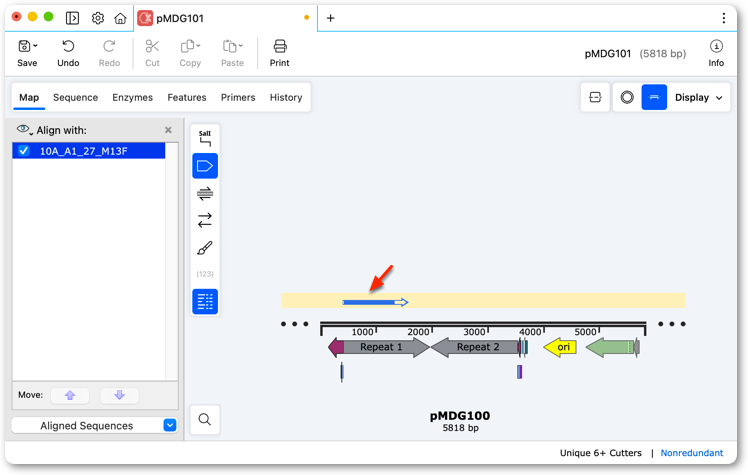Open the Features tab
This screenshot has width=748, height=475.
(x=187, y=97)
